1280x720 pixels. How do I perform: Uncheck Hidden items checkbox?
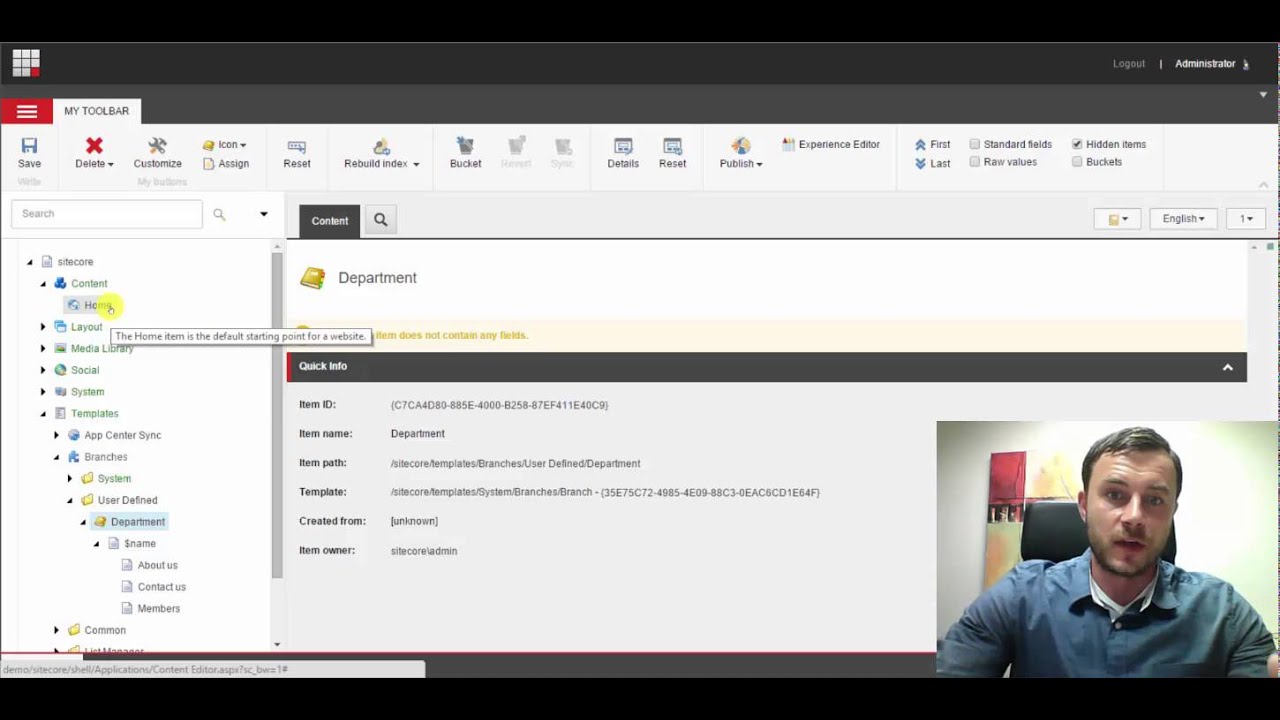(1077, 144)
